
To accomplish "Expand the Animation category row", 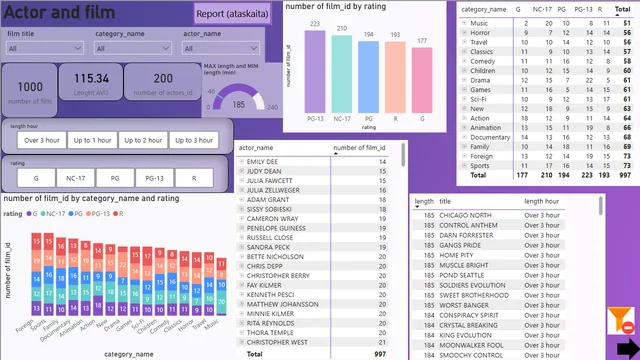I will [464, 127].
